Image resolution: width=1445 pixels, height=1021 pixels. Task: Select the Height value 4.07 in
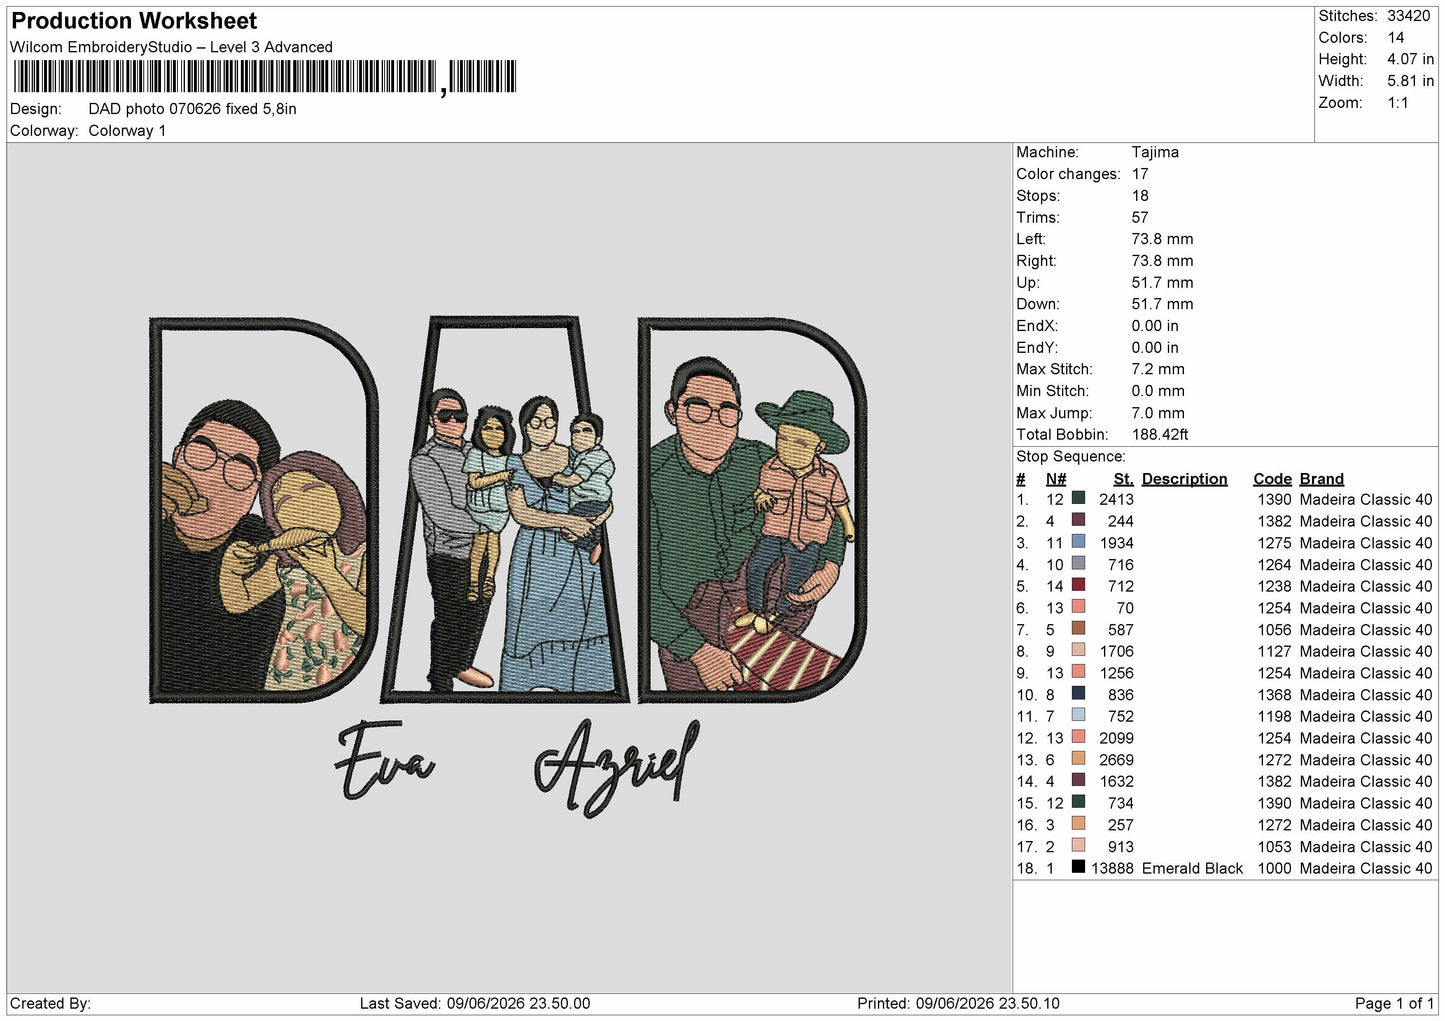(x=1410, y=60)
